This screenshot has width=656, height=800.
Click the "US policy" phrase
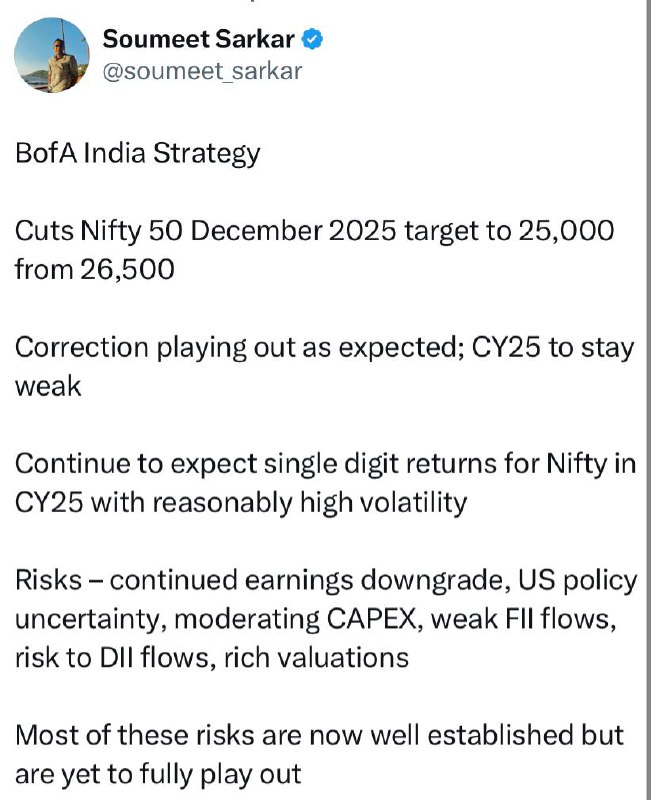577,581
